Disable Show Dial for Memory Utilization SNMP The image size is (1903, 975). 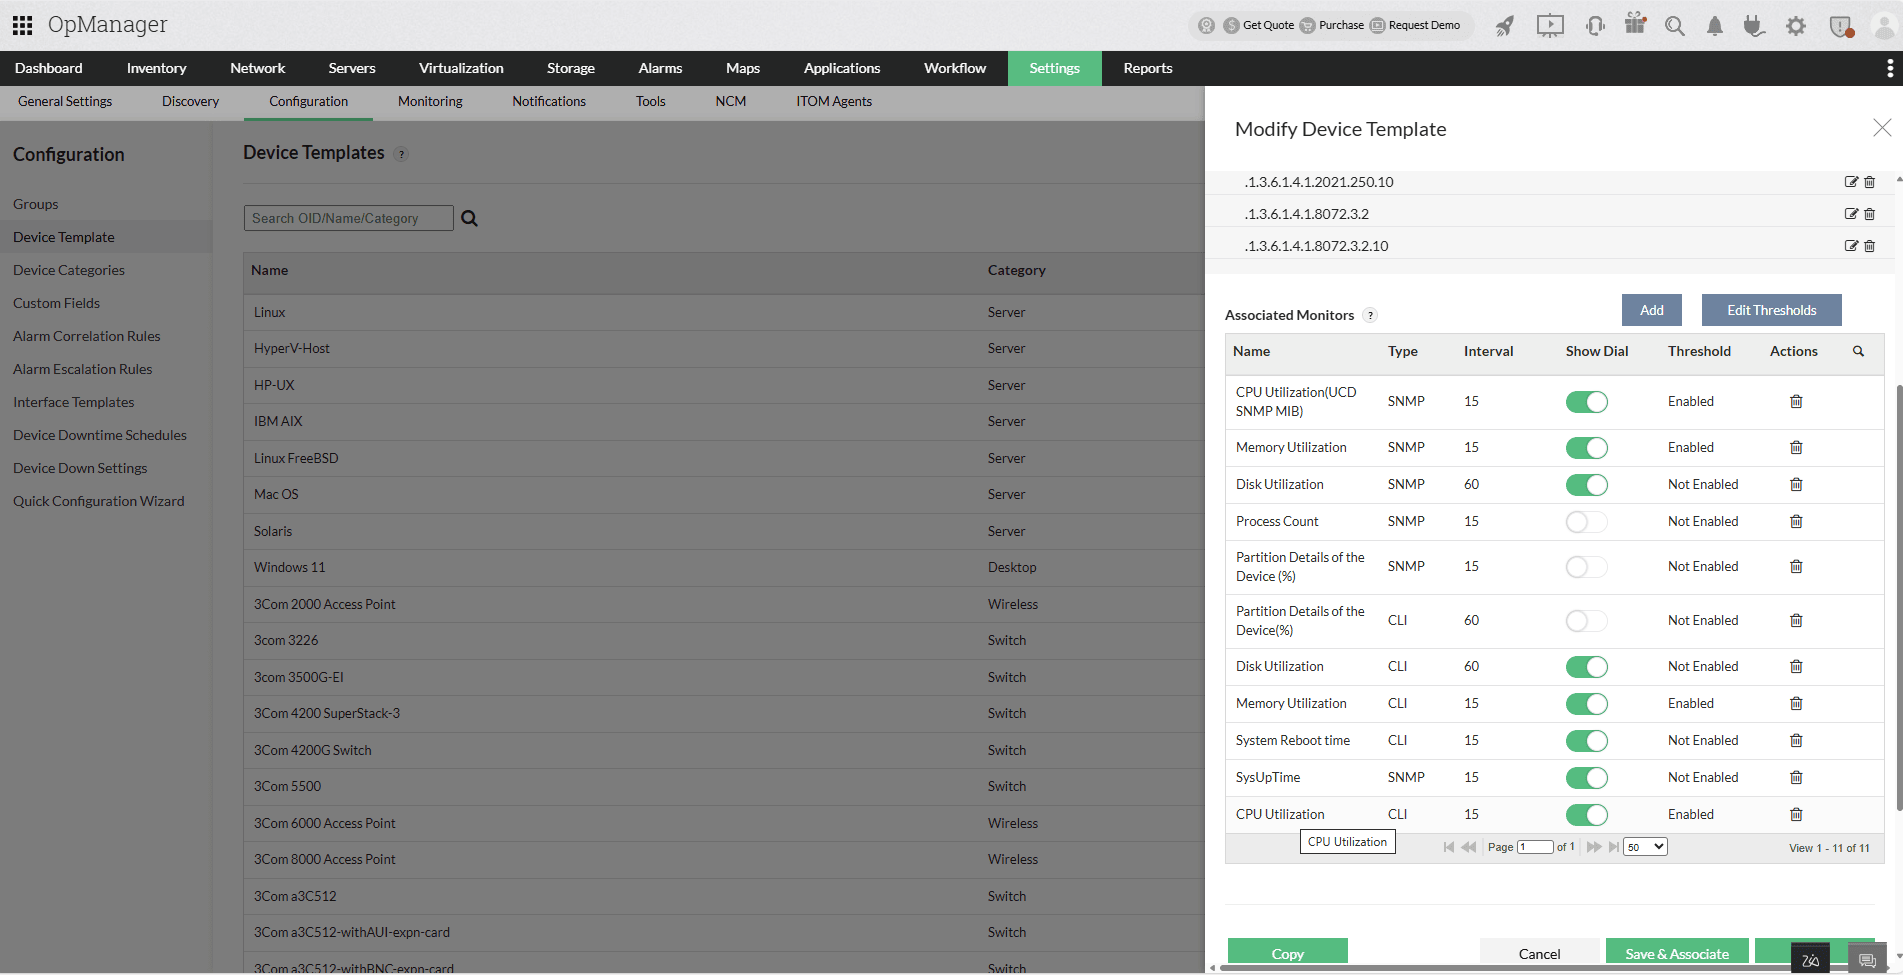click(1586, 447)
